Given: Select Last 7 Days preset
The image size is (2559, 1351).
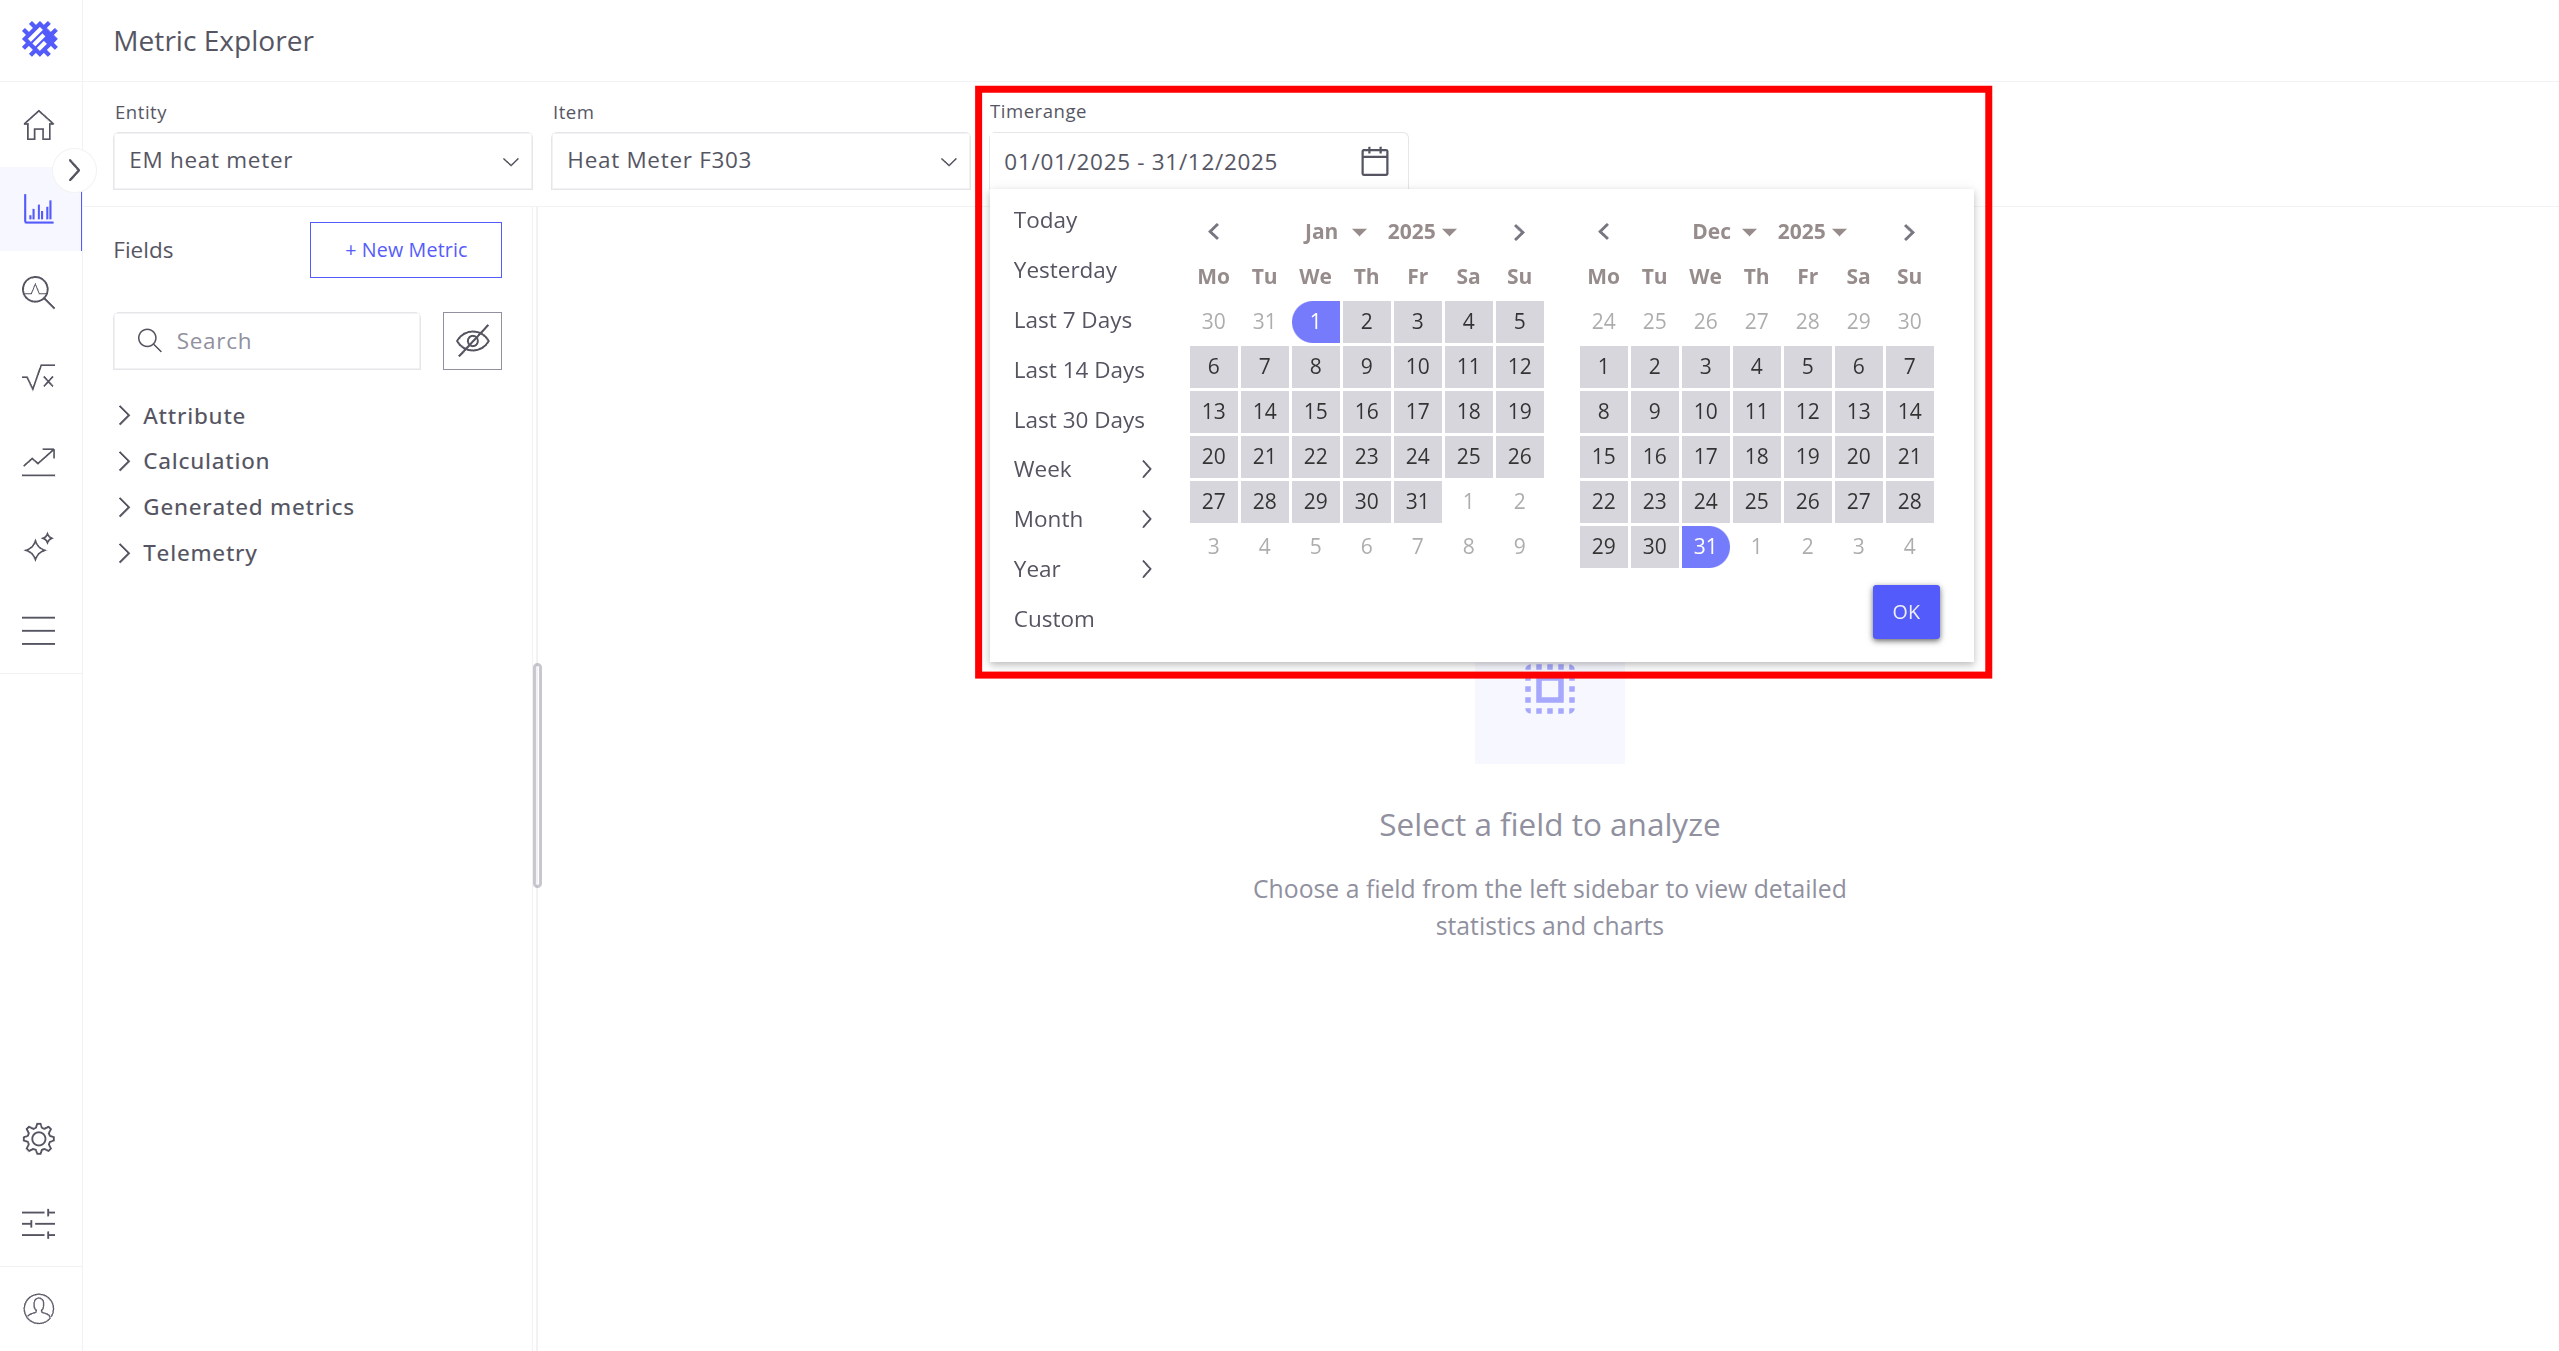Looking at the screenshot, I should click(x=1072, y=320).
